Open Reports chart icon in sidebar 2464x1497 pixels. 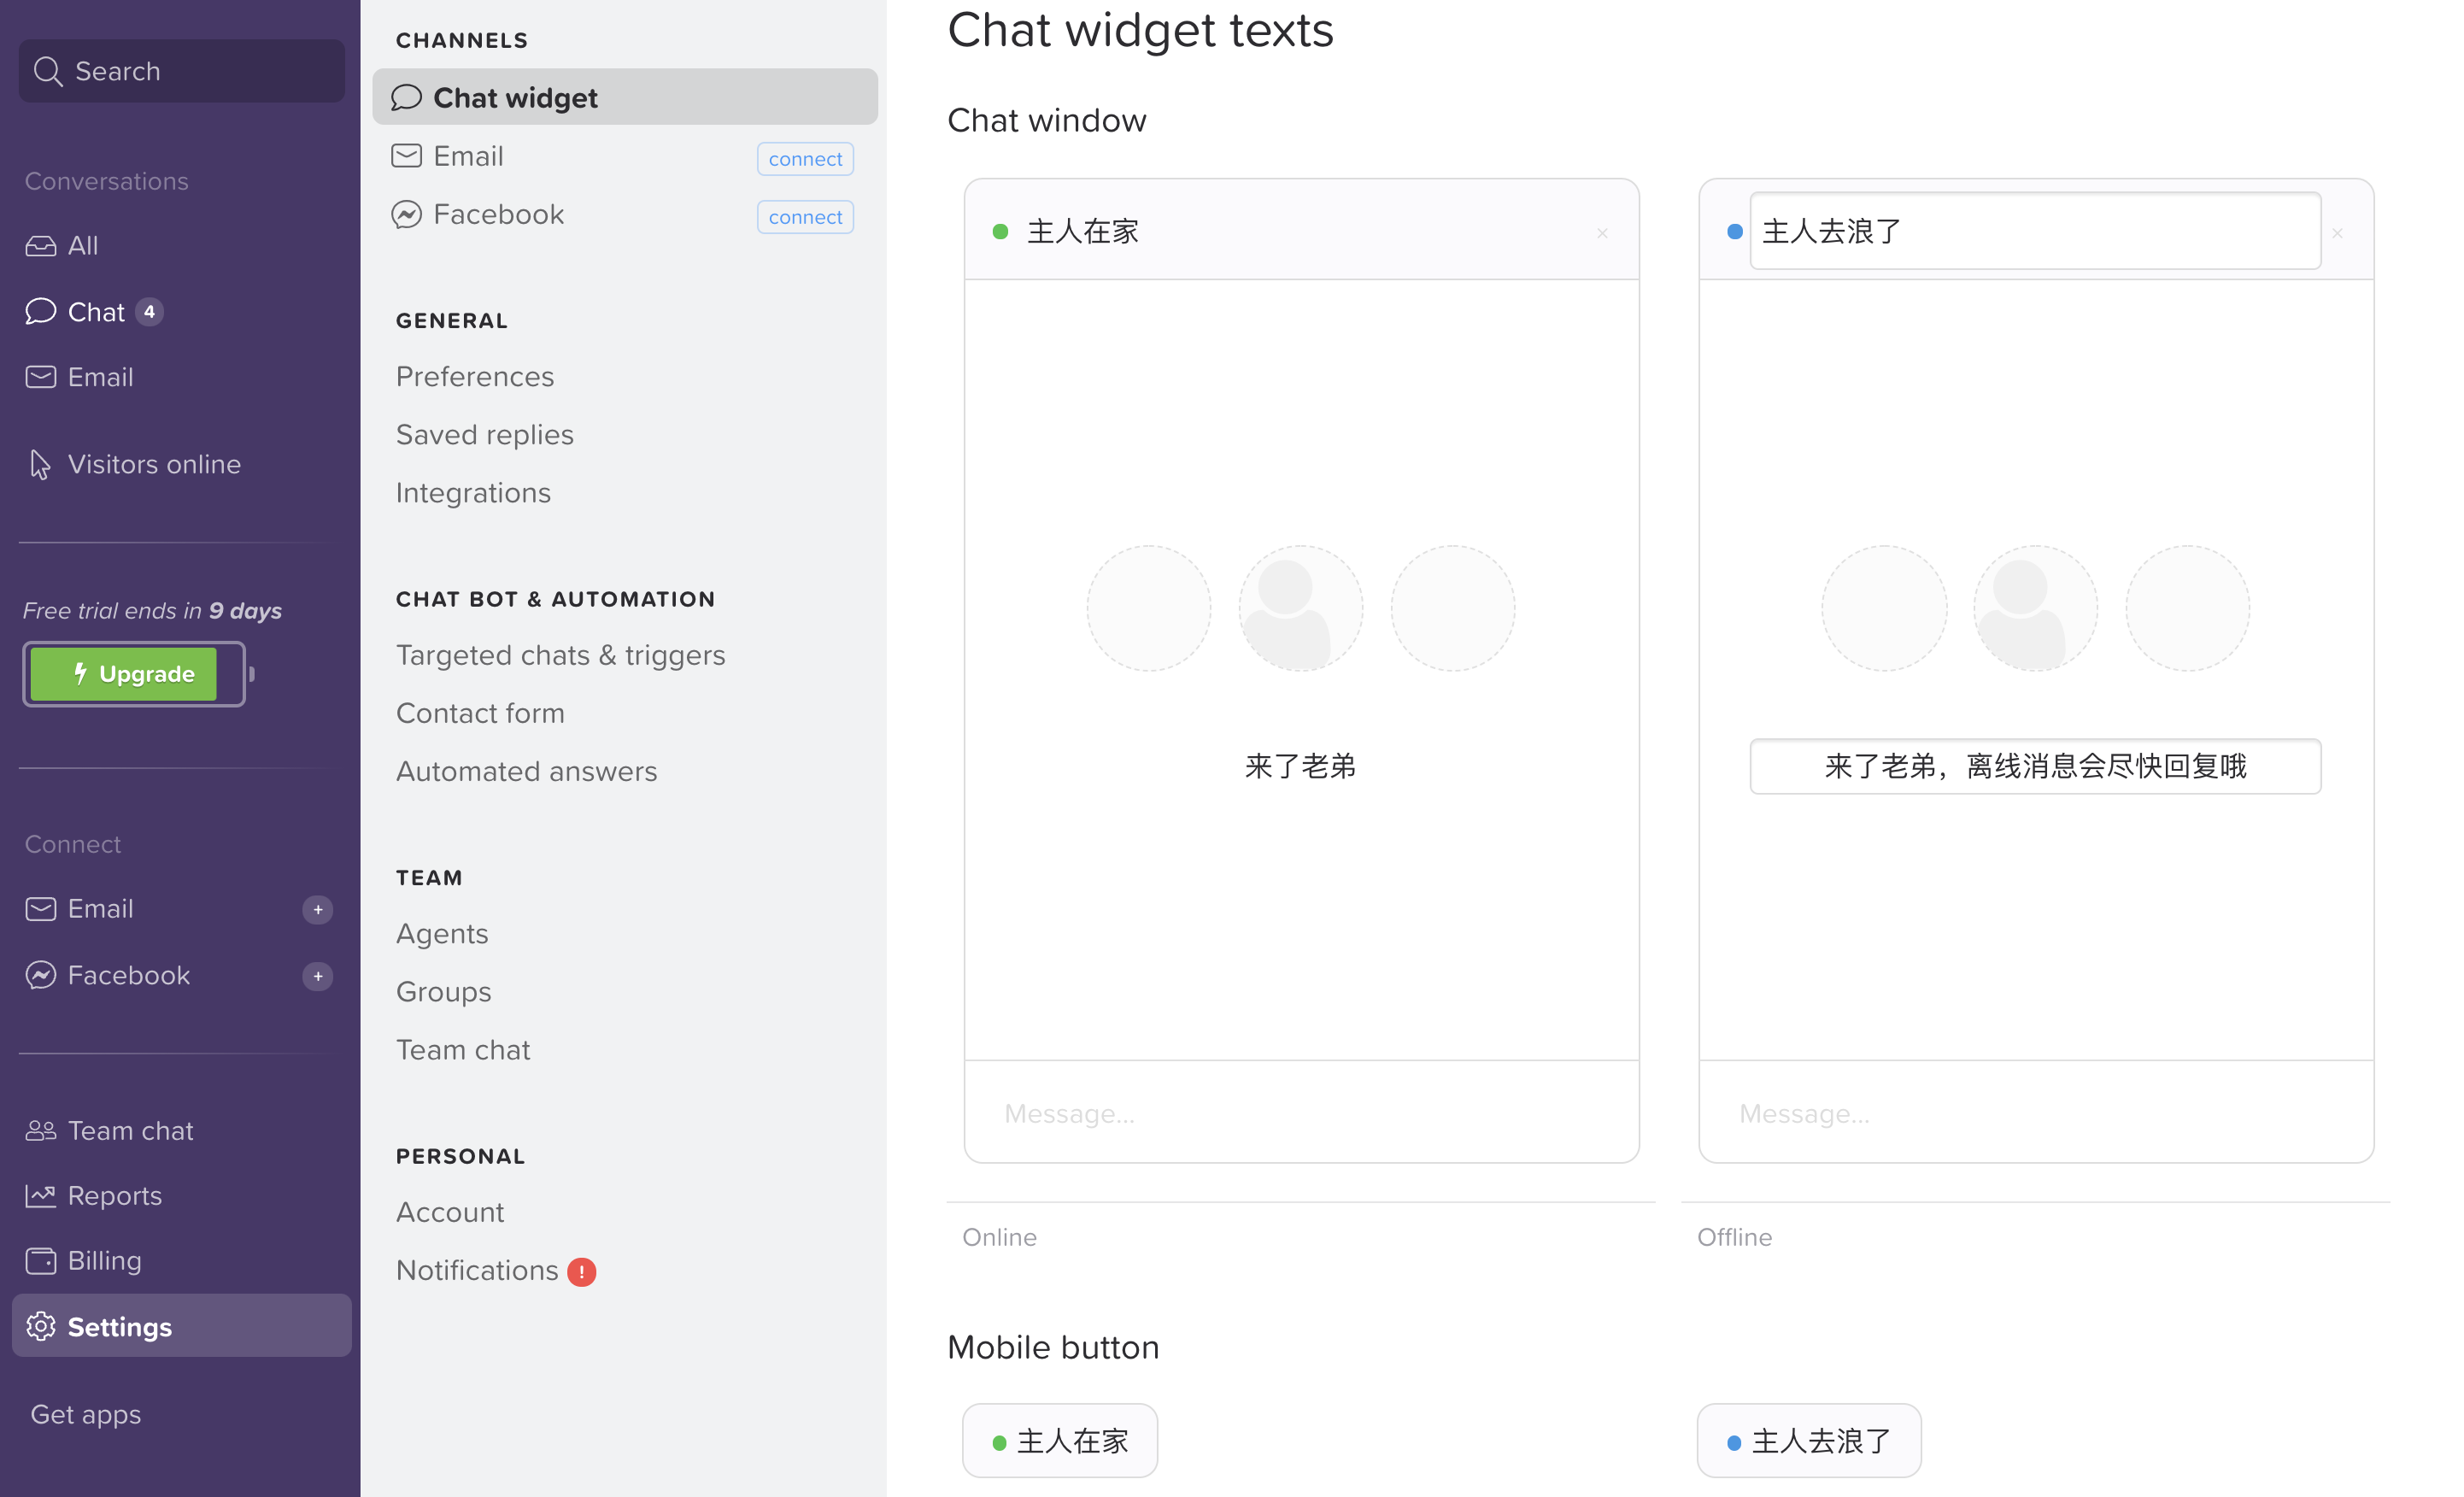pos(41,1195)
